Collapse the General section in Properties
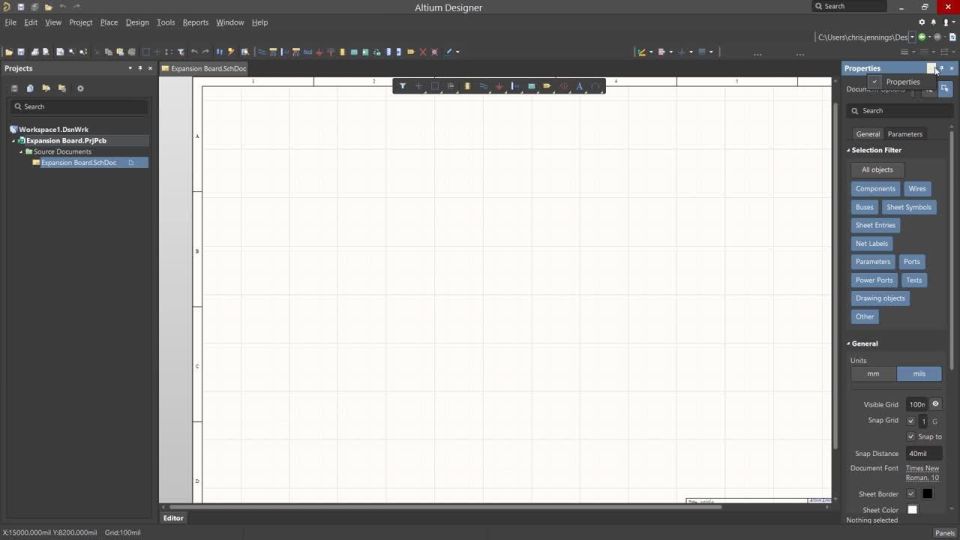This screenshot has height=540, width=960. (x=849, y=343)
